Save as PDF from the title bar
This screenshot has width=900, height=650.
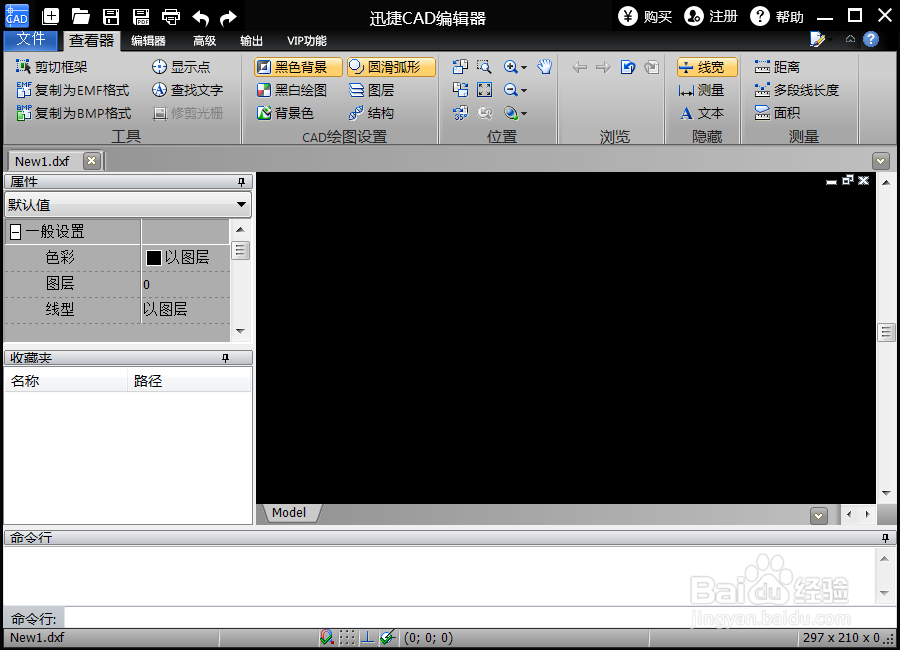[x=141, y=17]
